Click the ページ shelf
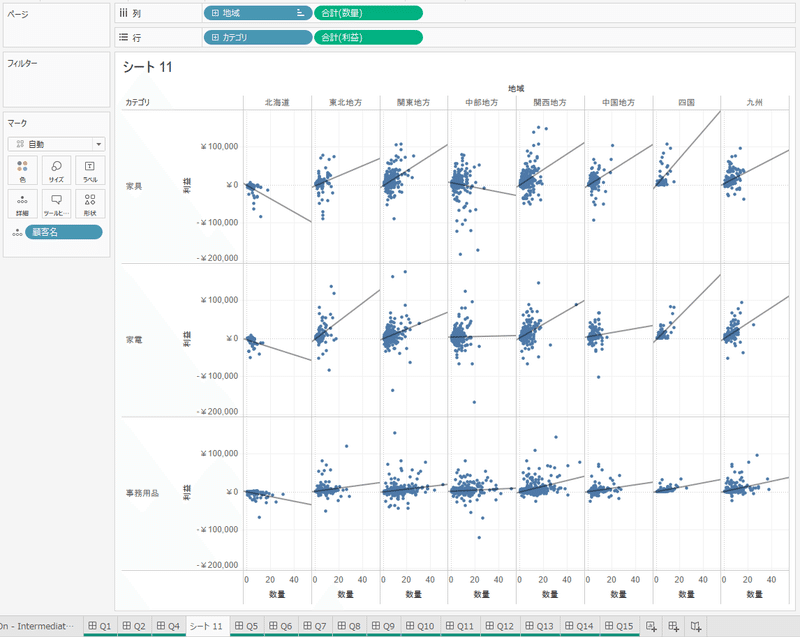800x637 pixels. tap(57, 26)
